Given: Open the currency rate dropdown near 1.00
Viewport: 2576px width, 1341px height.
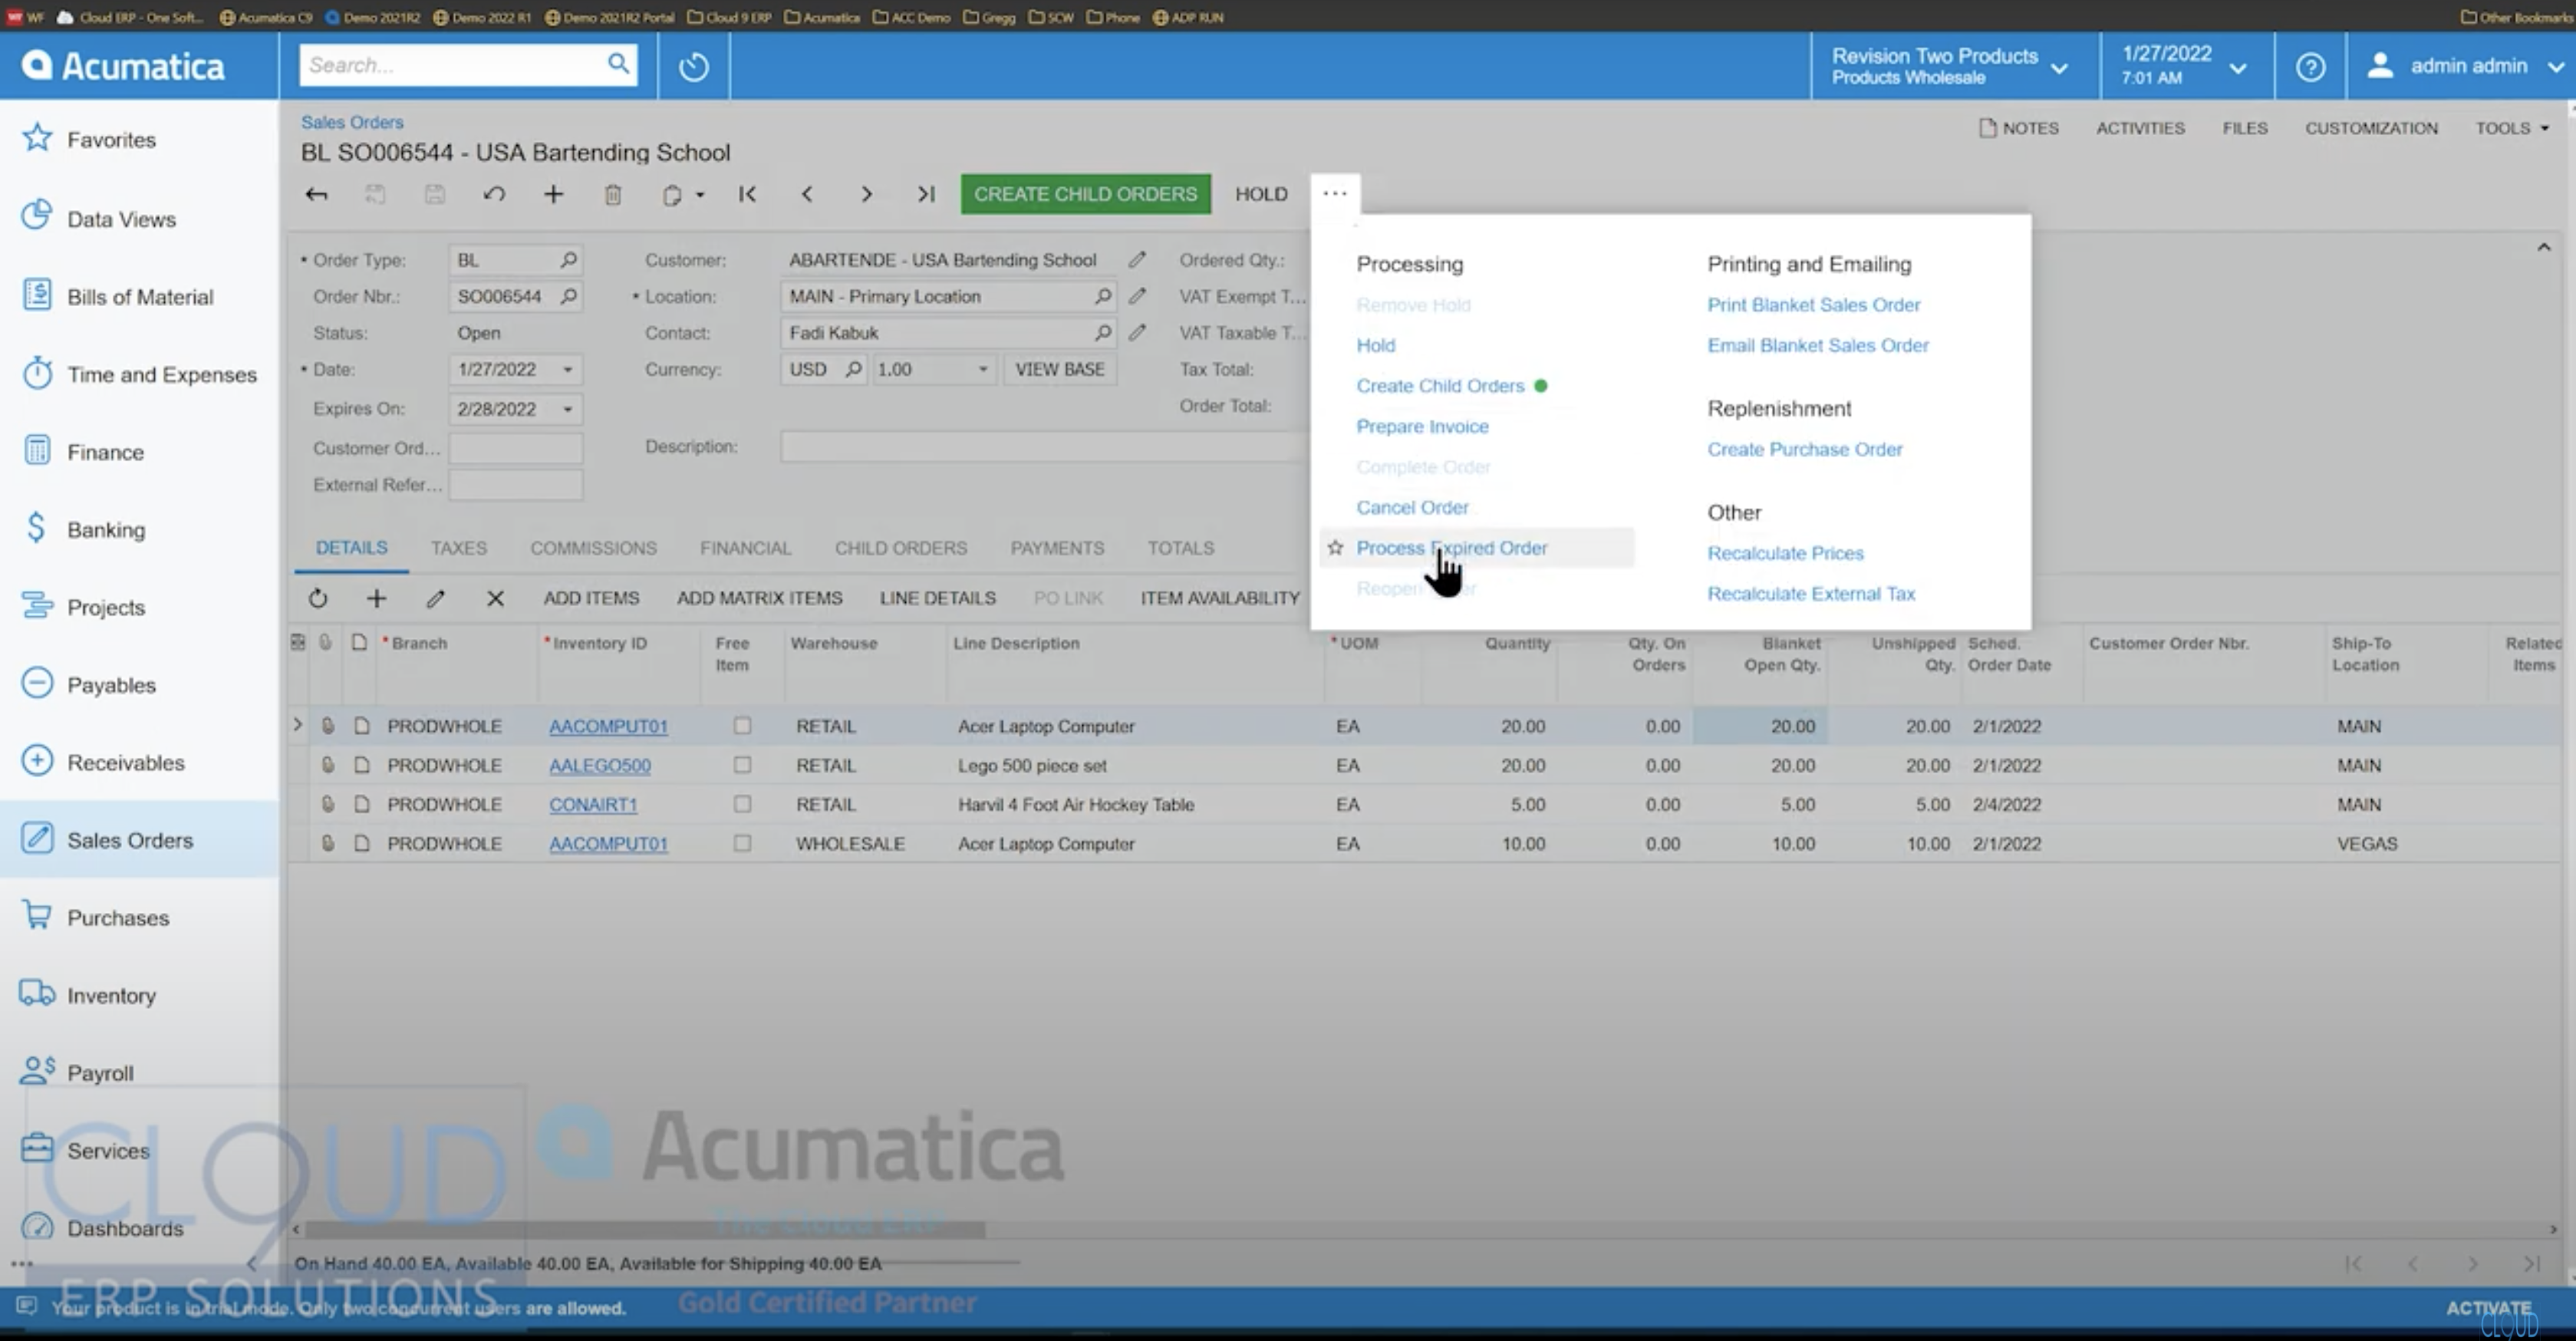Looking at the screenshot, I should coord(981,369).
